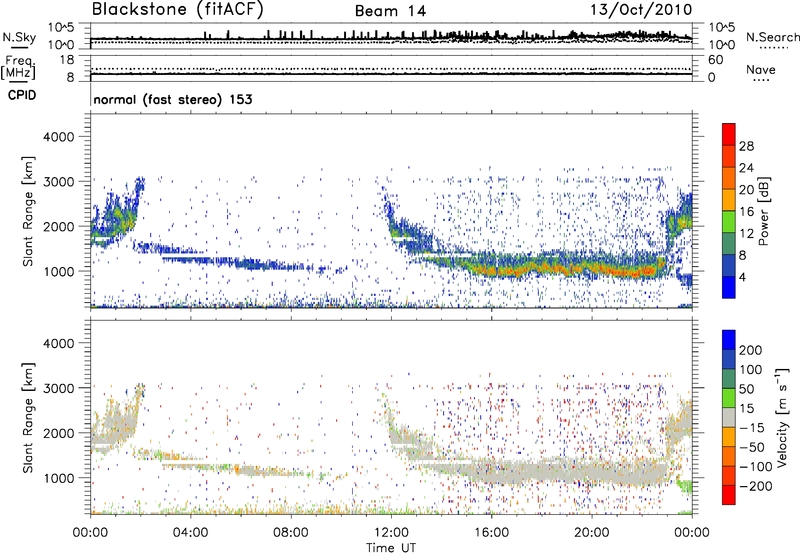Pick Power color bar segment between 20 and 24
Screen dimensions: 800x554
coord(729,178)
